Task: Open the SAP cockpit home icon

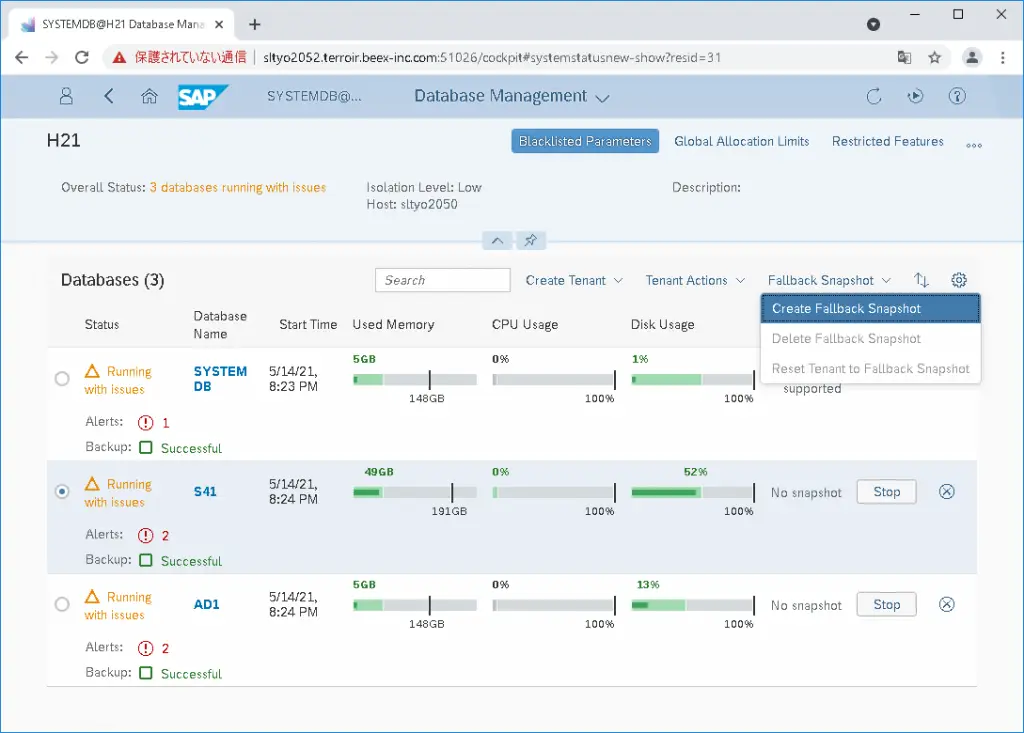Action: [150, 97]
